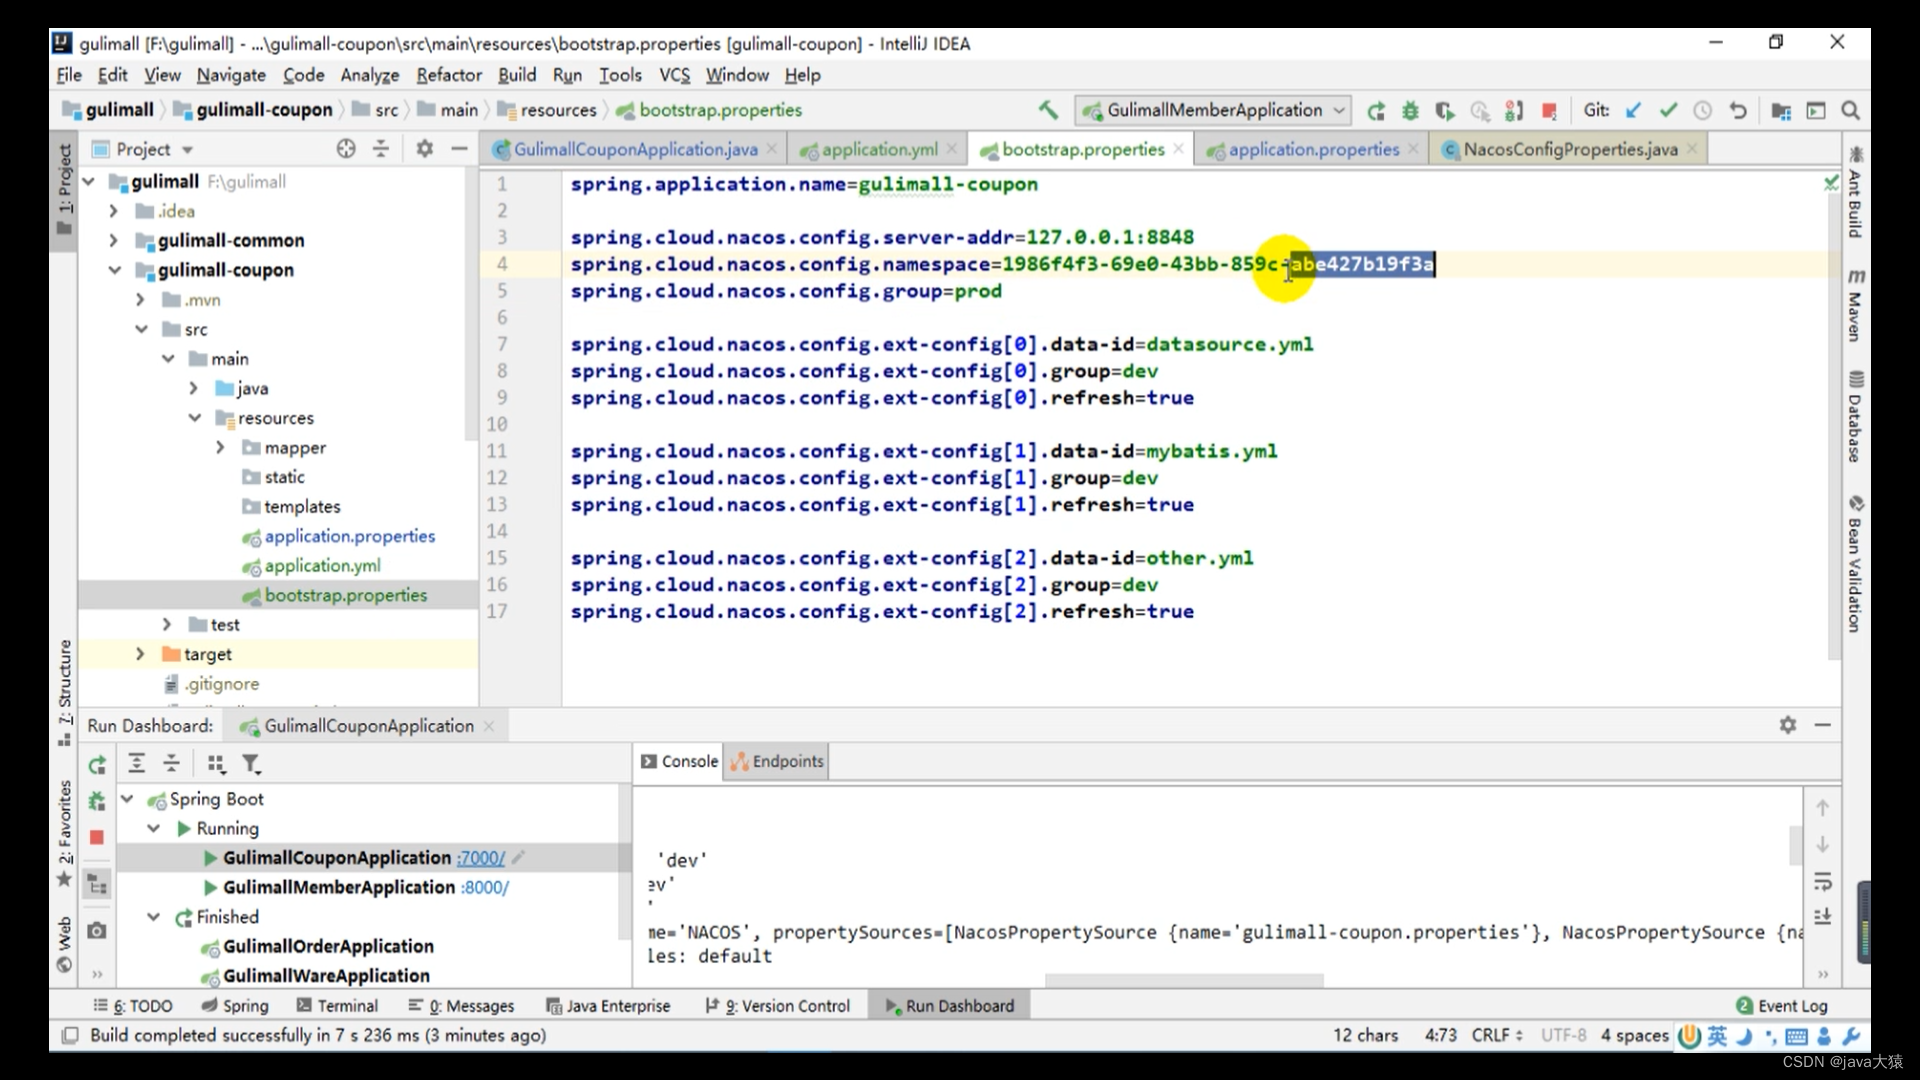
Task: Expand the gulimall-common module node
Action: 114,241
